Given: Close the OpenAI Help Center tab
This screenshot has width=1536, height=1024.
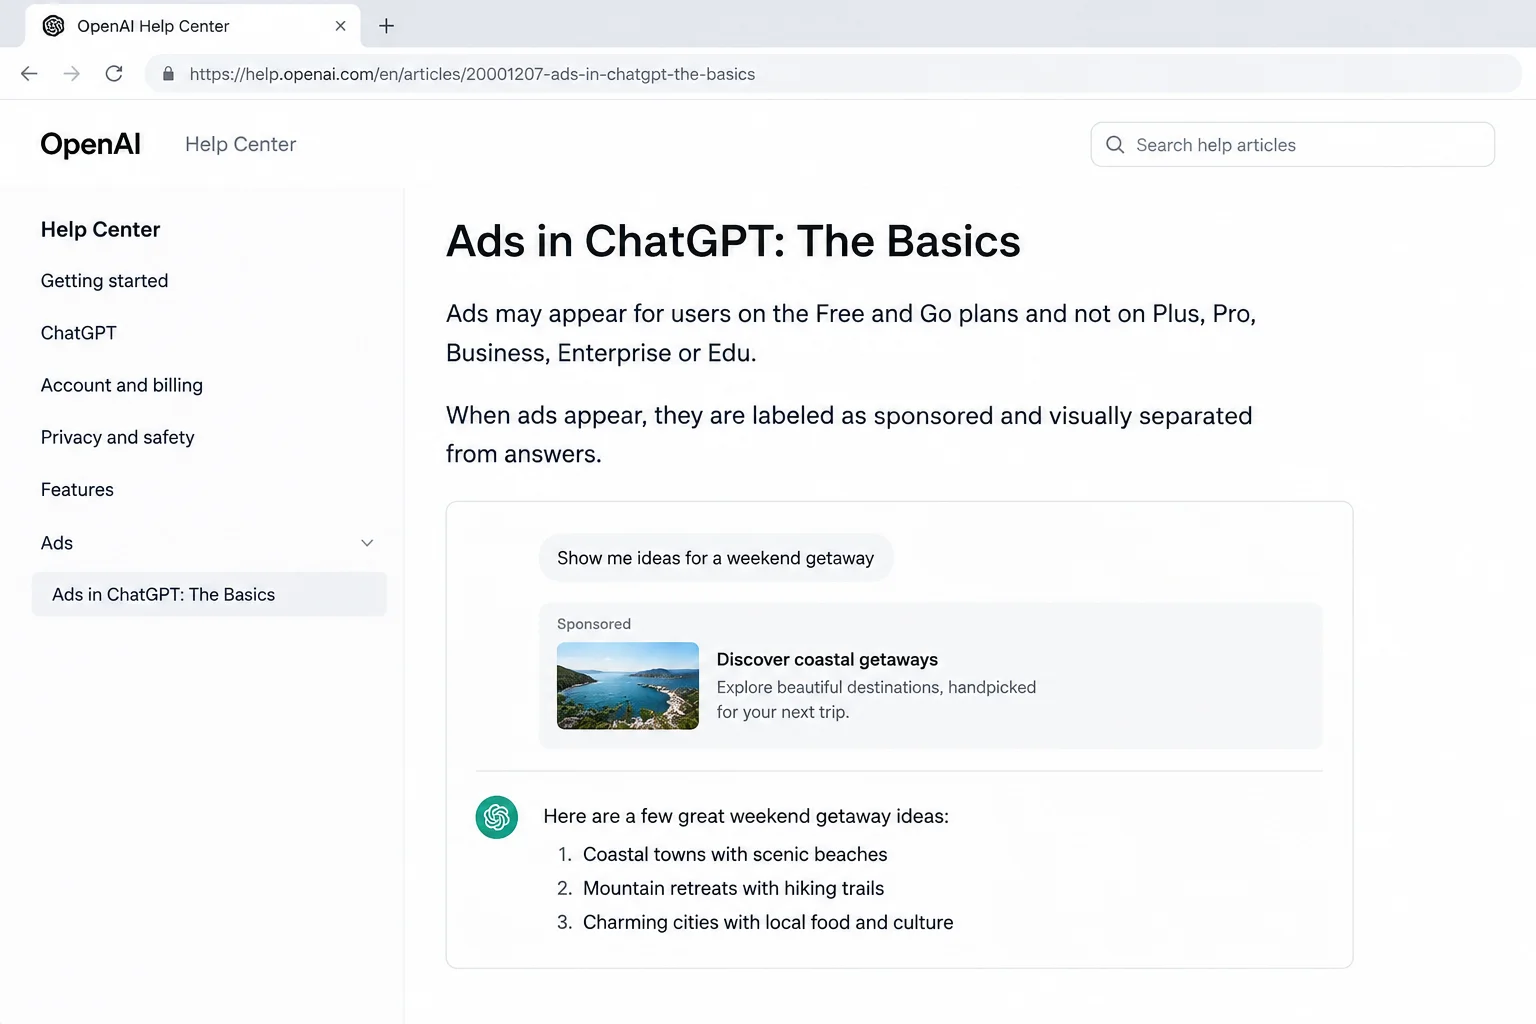Looking at the screenshot, I should tap(340, 26).
